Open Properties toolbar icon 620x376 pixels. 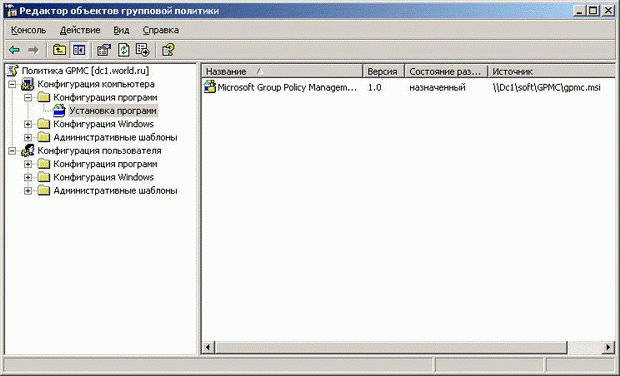click(104, 50)
